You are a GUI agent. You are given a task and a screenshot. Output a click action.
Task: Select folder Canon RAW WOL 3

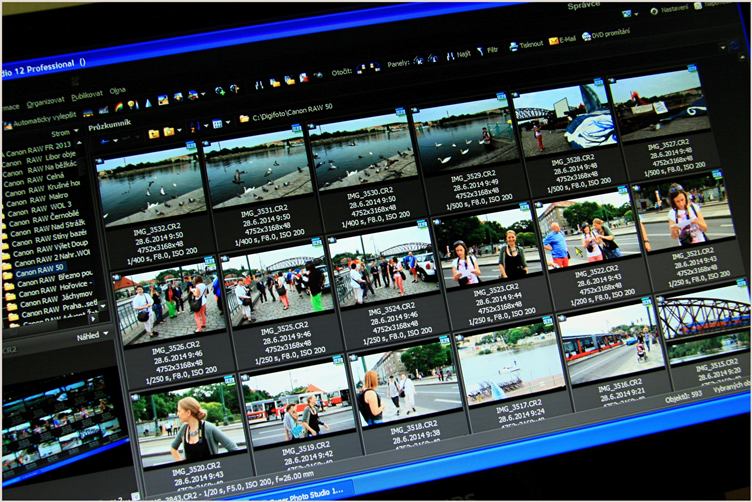tap(39, 210)
